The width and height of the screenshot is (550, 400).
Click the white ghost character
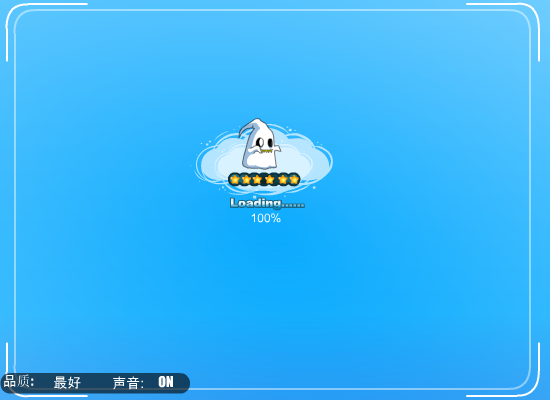coord(259,144)
